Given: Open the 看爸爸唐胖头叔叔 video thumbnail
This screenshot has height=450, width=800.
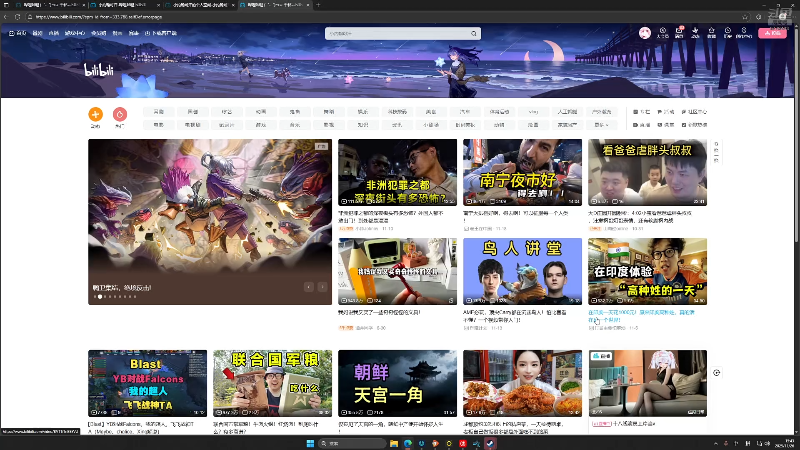Looking at the screenshot, I should point(647,172).
